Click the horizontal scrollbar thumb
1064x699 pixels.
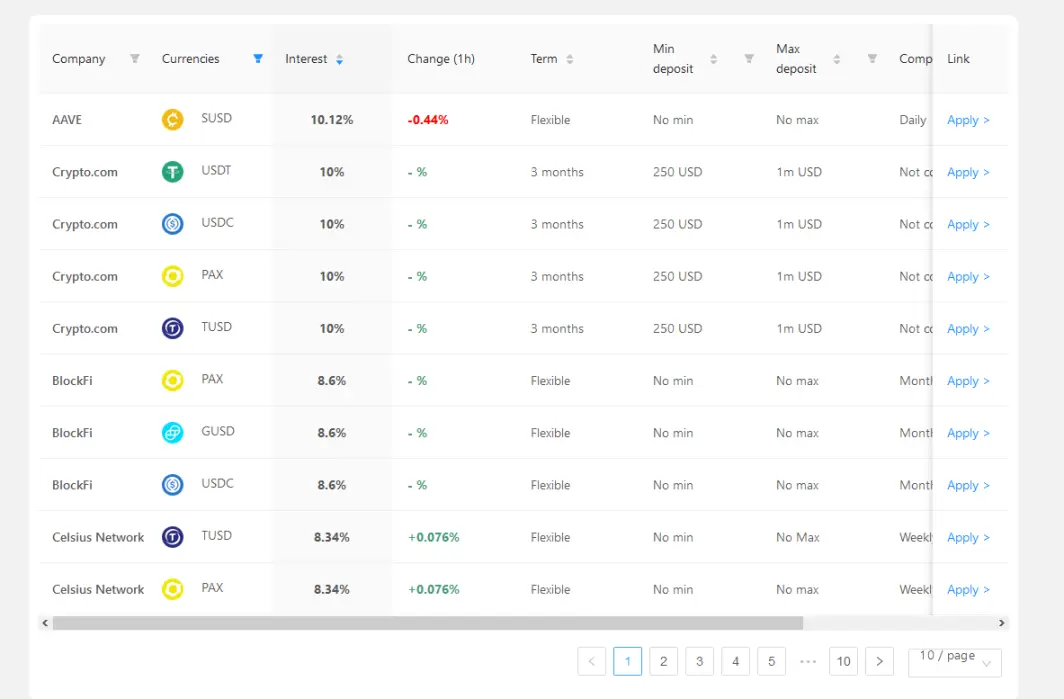[428, 623]
